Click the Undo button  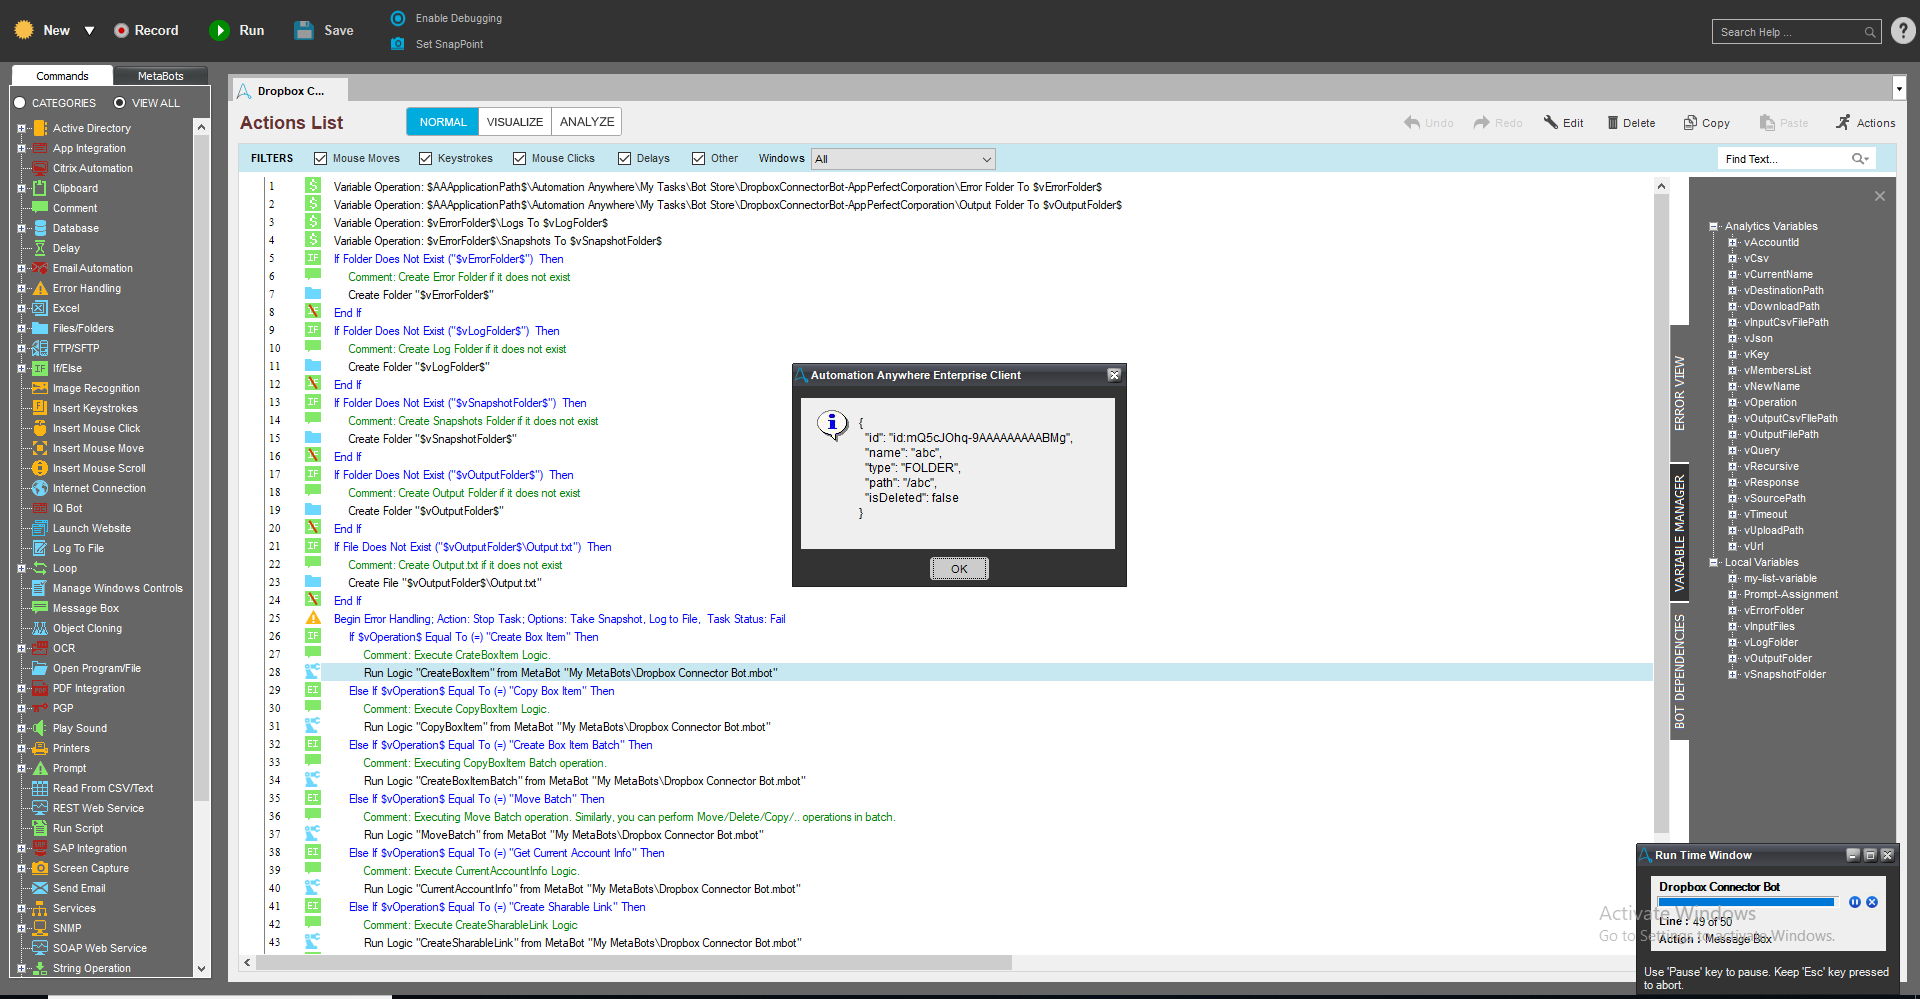click(1429, 123)
